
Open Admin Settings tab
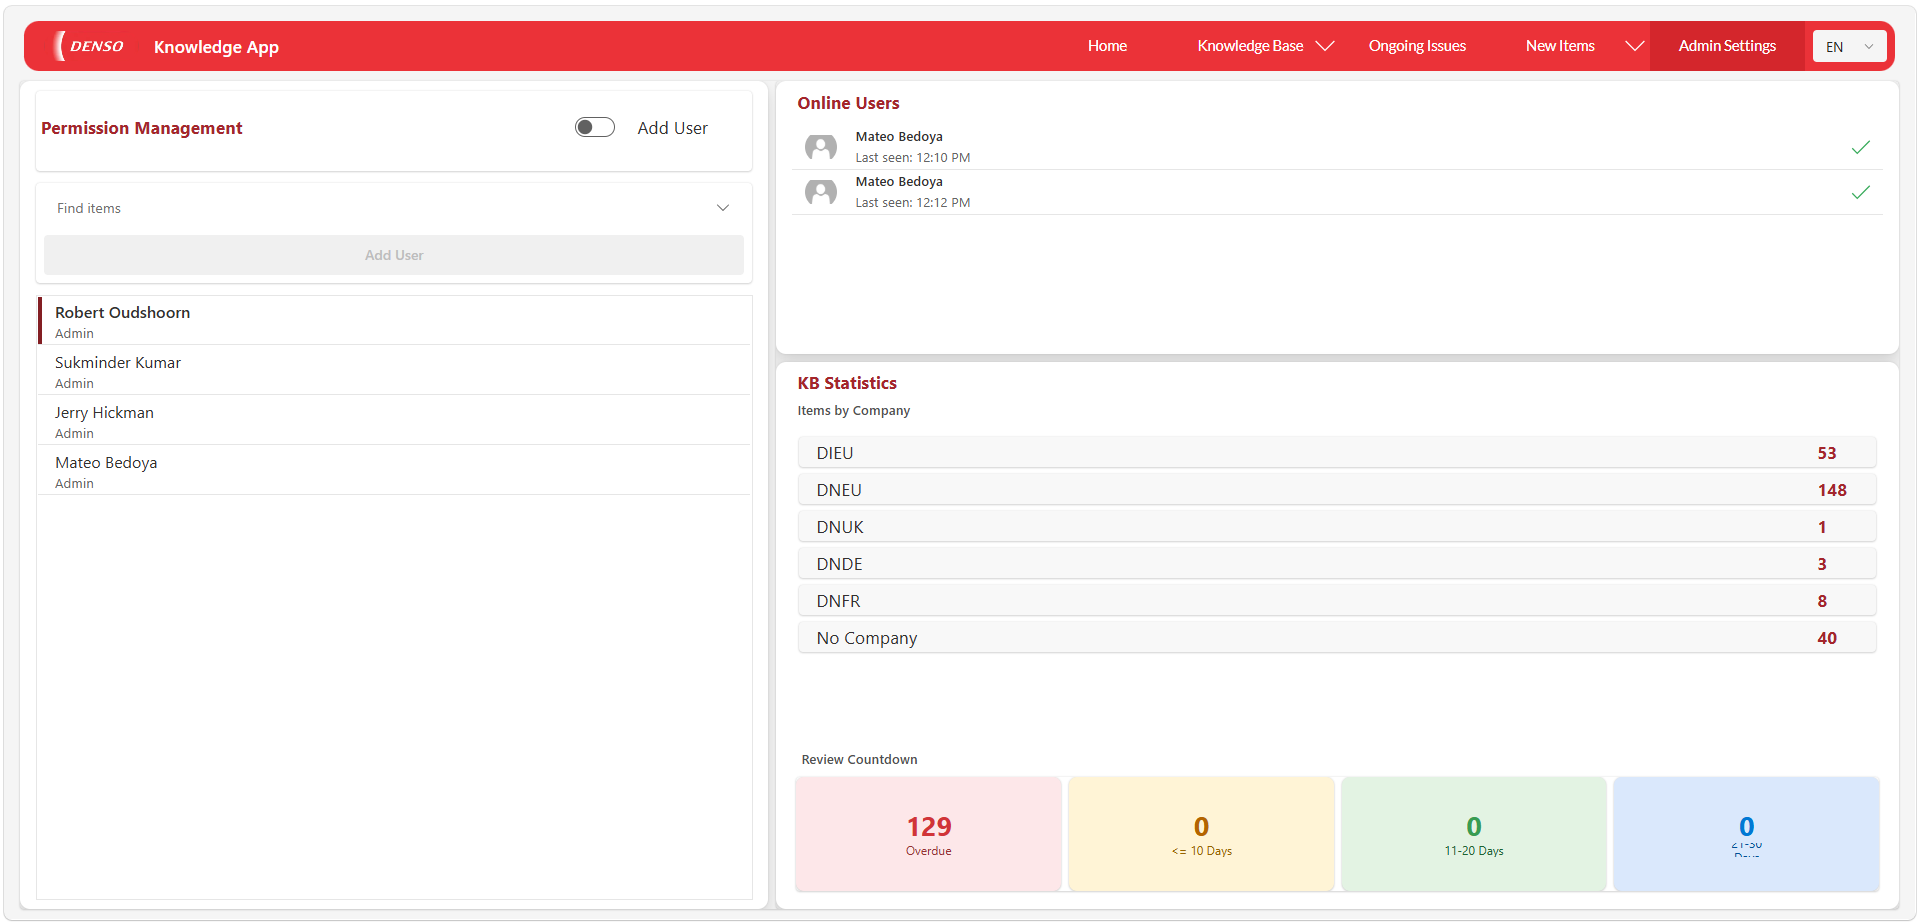click(x=1727, y=46)
